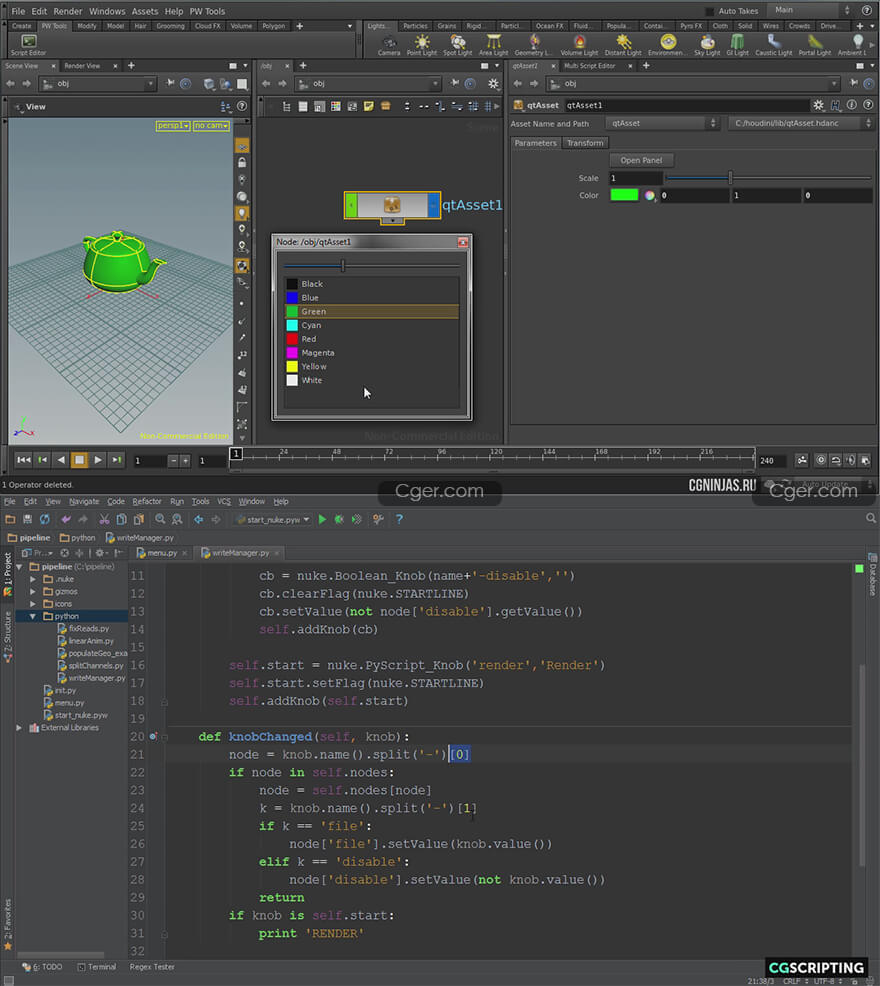Open the Regex Tester tool window
The height and width of the screenshot is (986, 880).
[152, 967]
